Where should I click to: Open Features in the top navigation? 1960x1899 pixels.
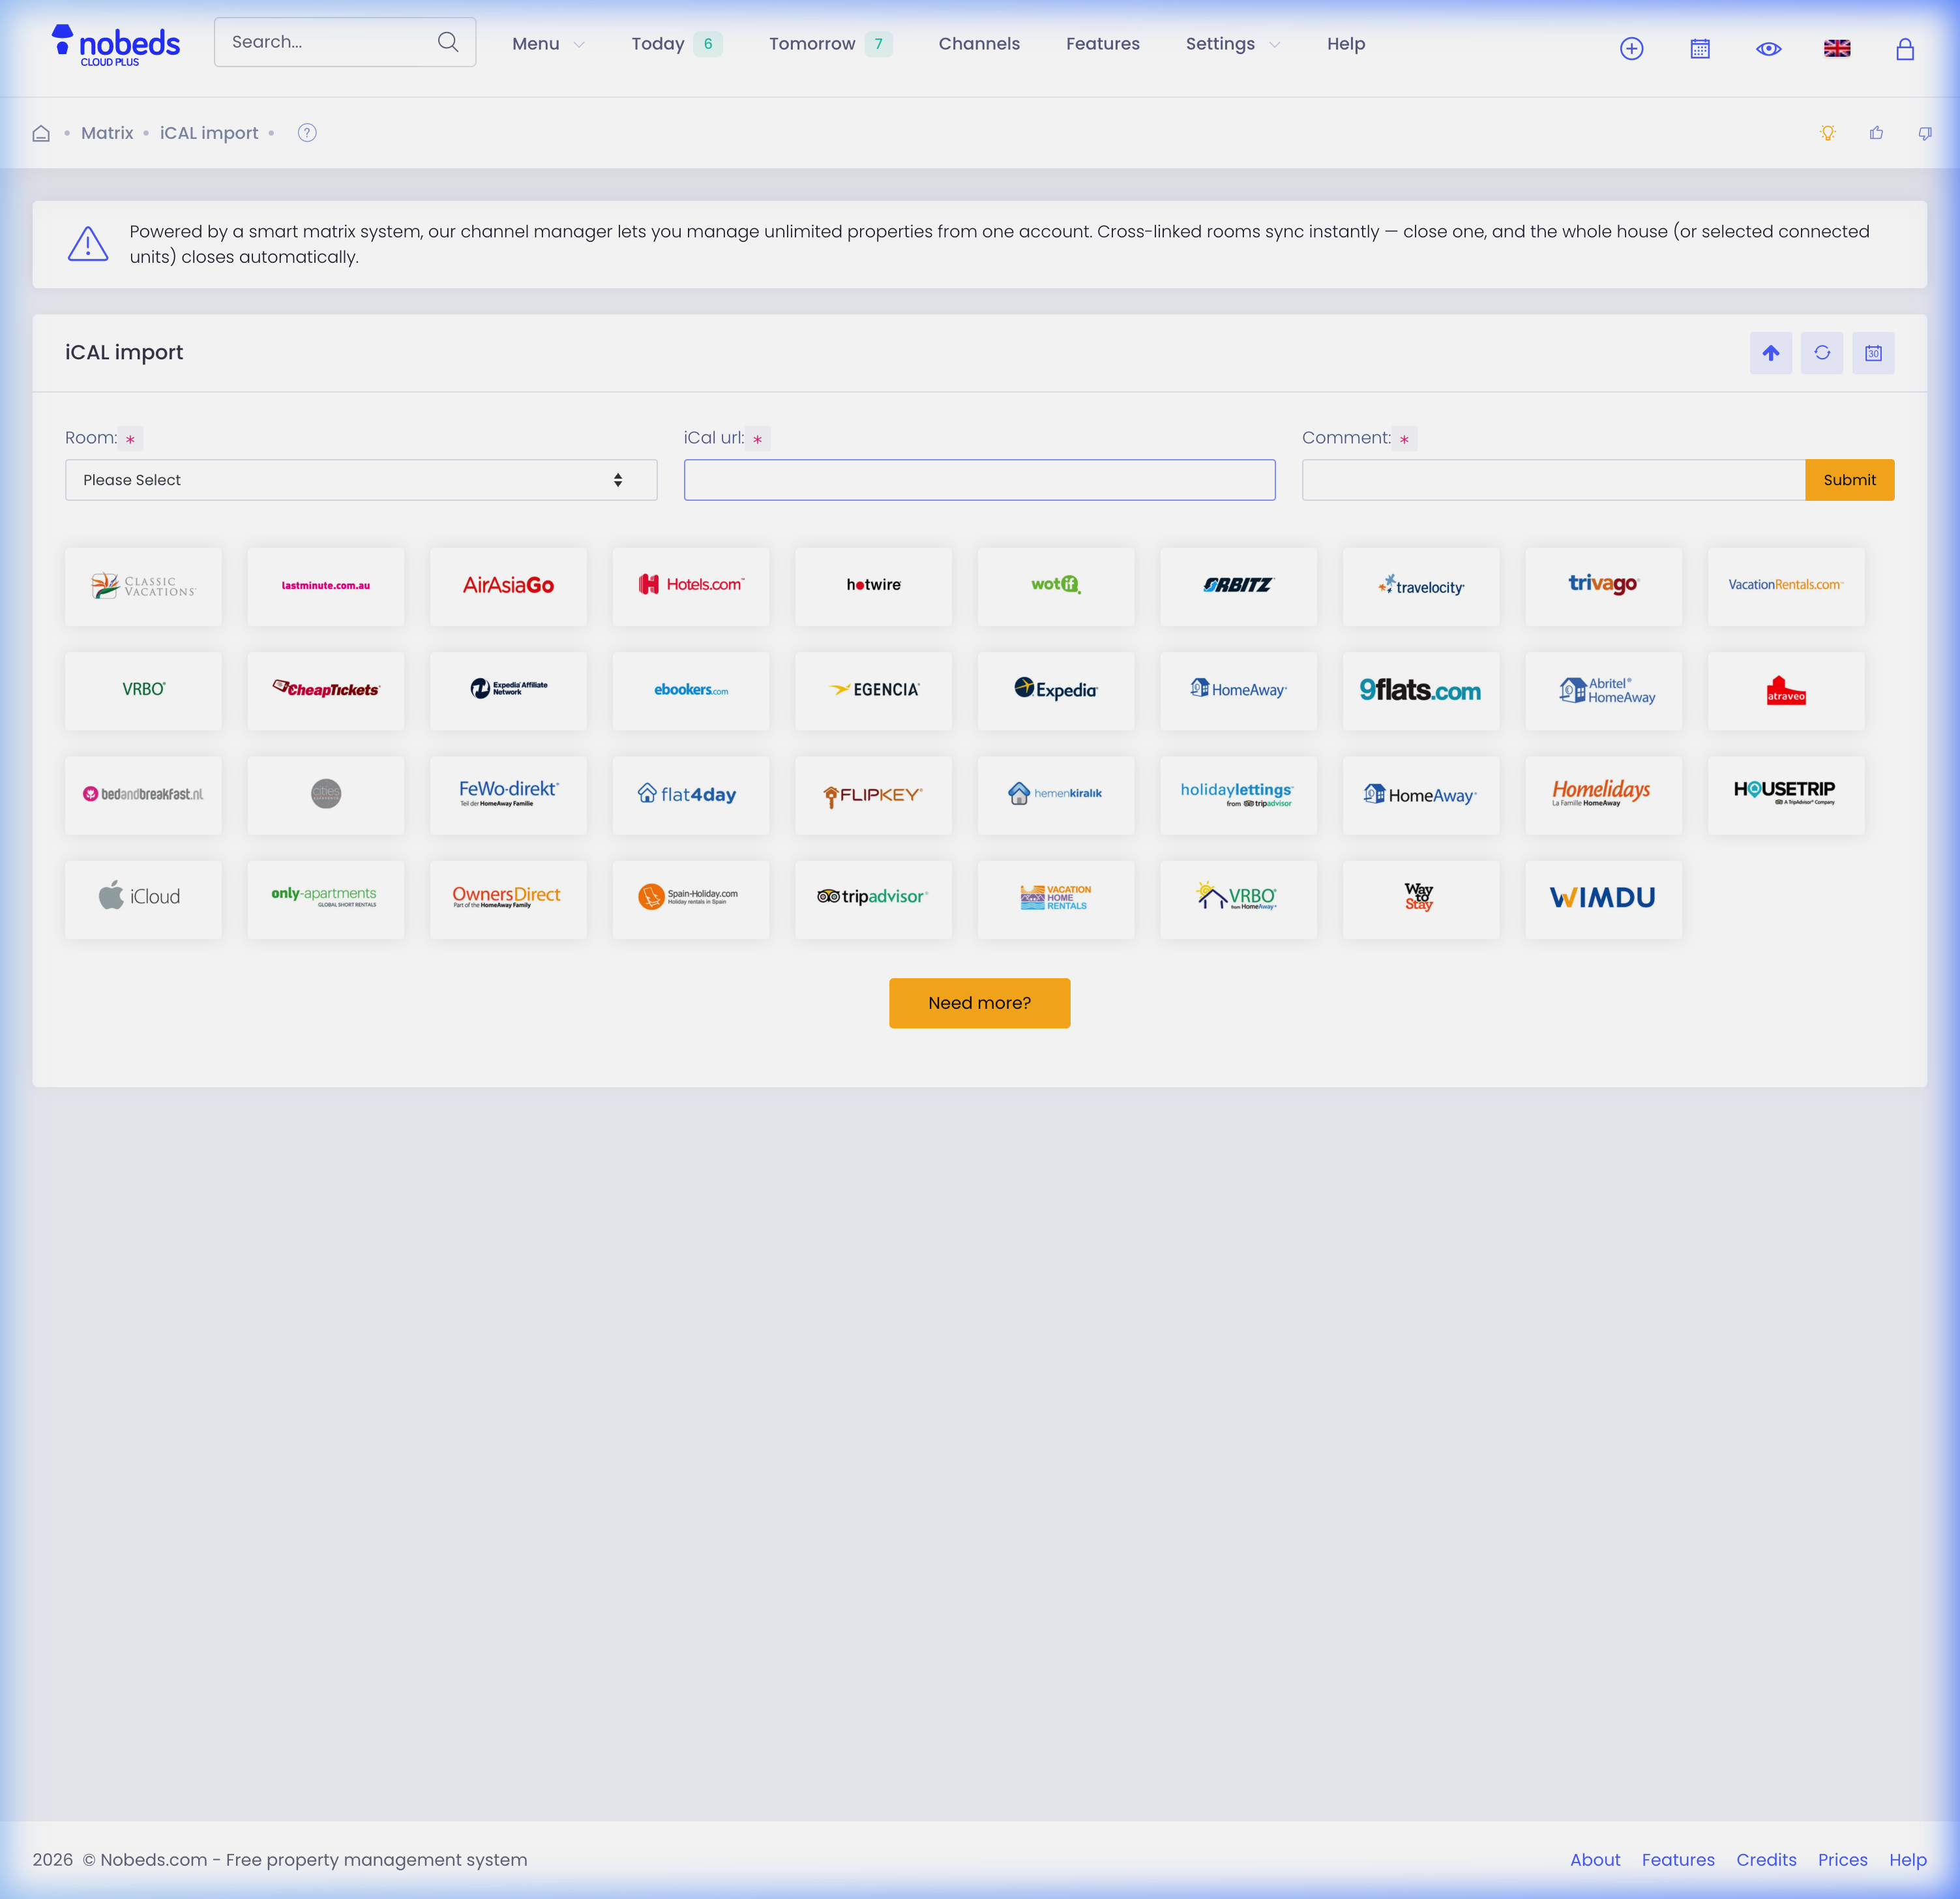point(1102,44)
